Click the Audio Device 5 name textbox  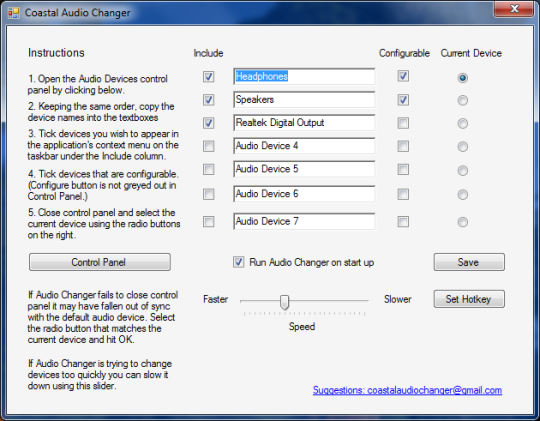point(304,169)
